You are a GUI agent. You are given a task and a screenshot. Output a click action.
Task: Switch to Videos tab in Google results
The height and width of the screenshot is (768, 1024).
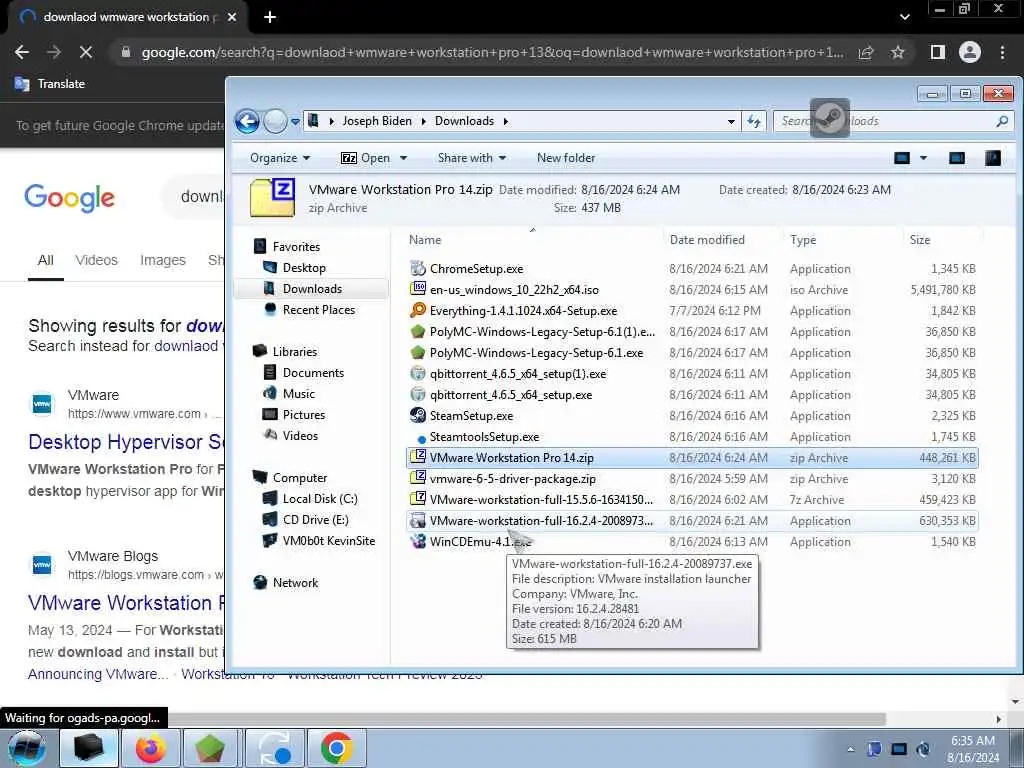96,260
